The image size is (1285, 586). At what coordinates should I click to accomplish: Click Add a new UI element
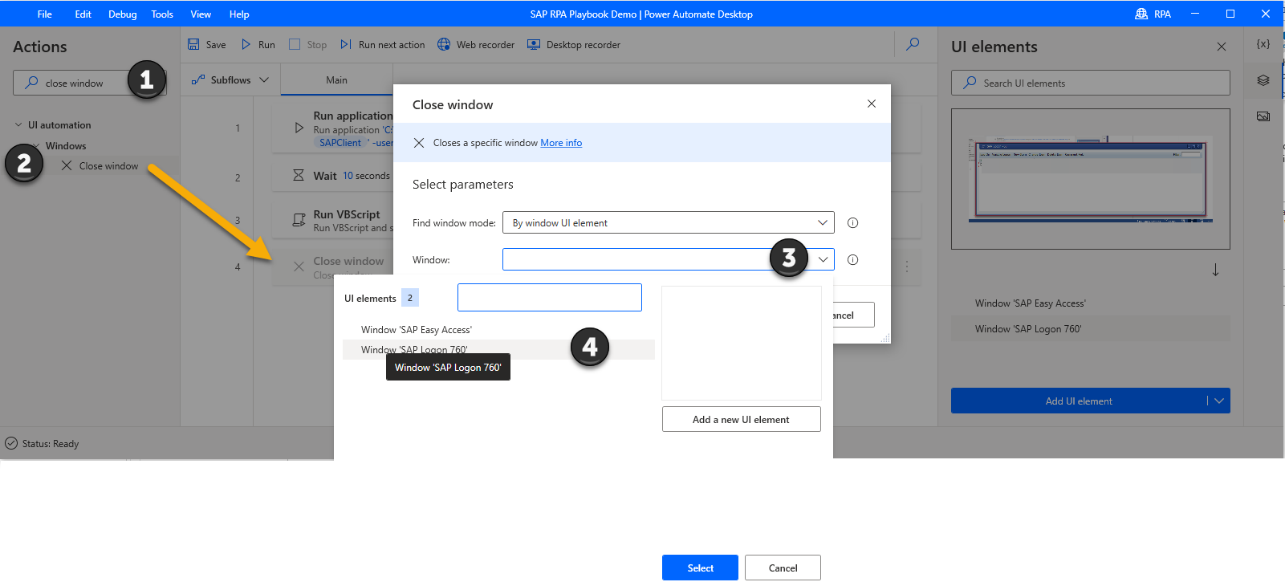point(741,419)
